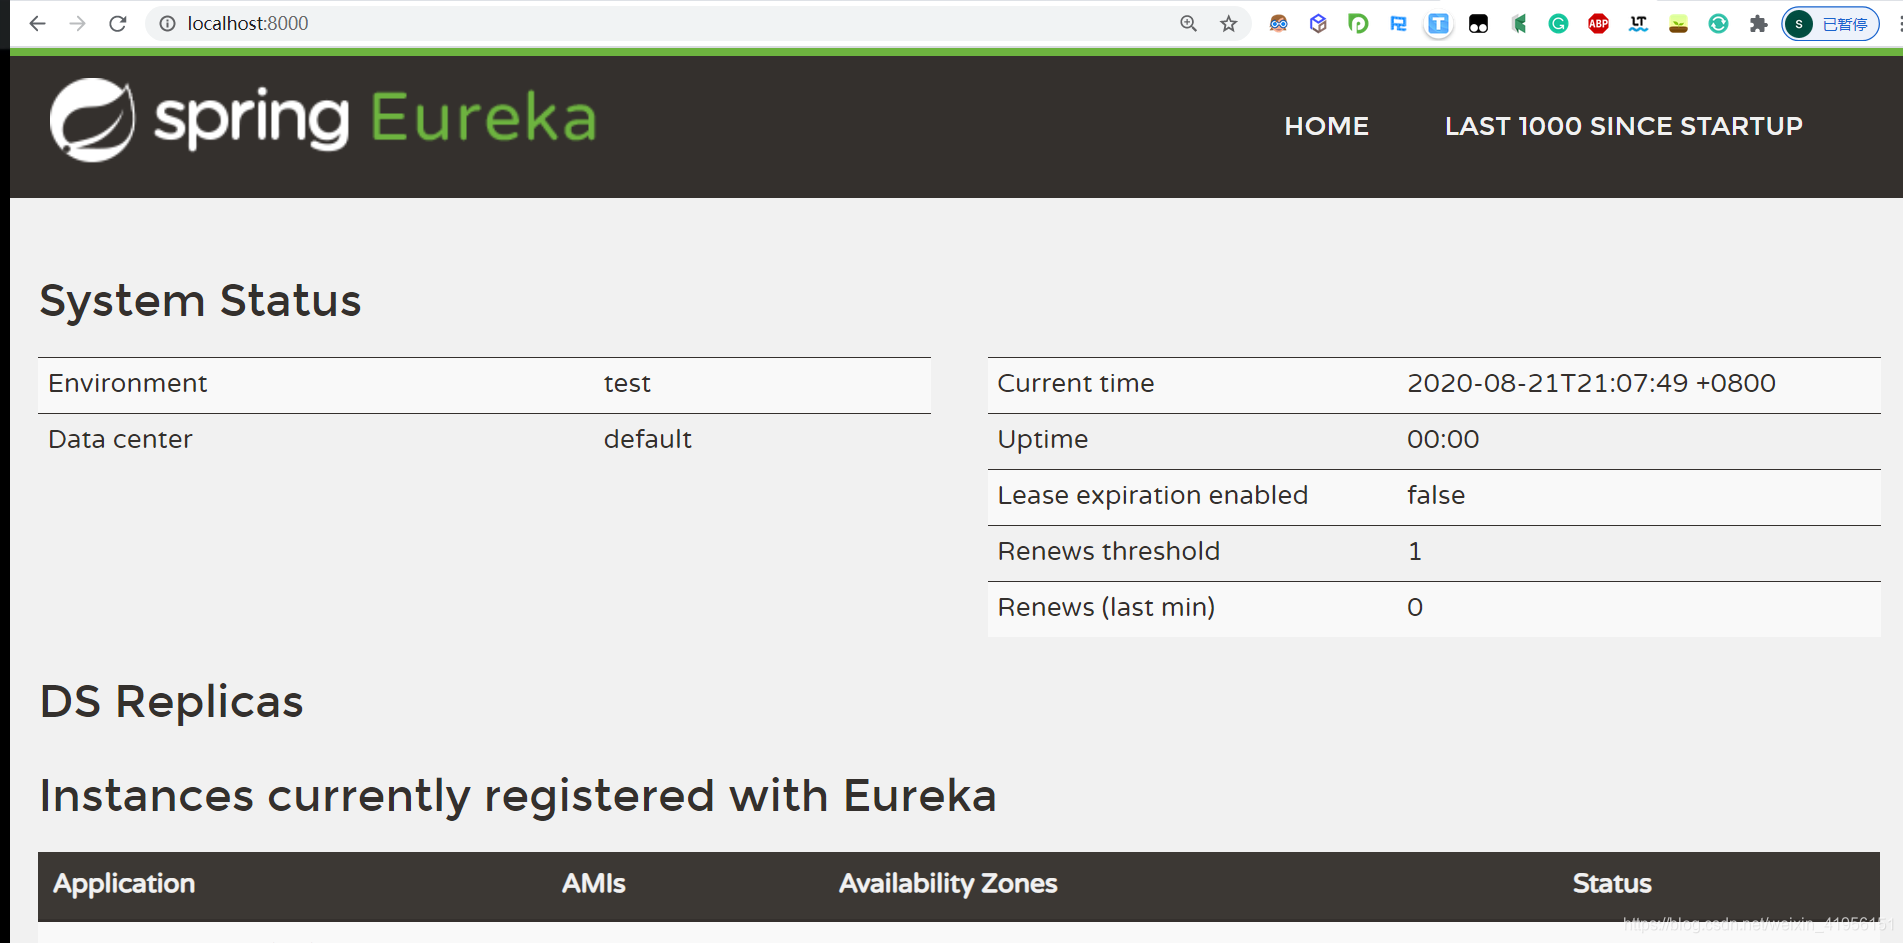Screen dimensions: 1903x943
Task: Open the blue cube extension
Action: 1318,23
